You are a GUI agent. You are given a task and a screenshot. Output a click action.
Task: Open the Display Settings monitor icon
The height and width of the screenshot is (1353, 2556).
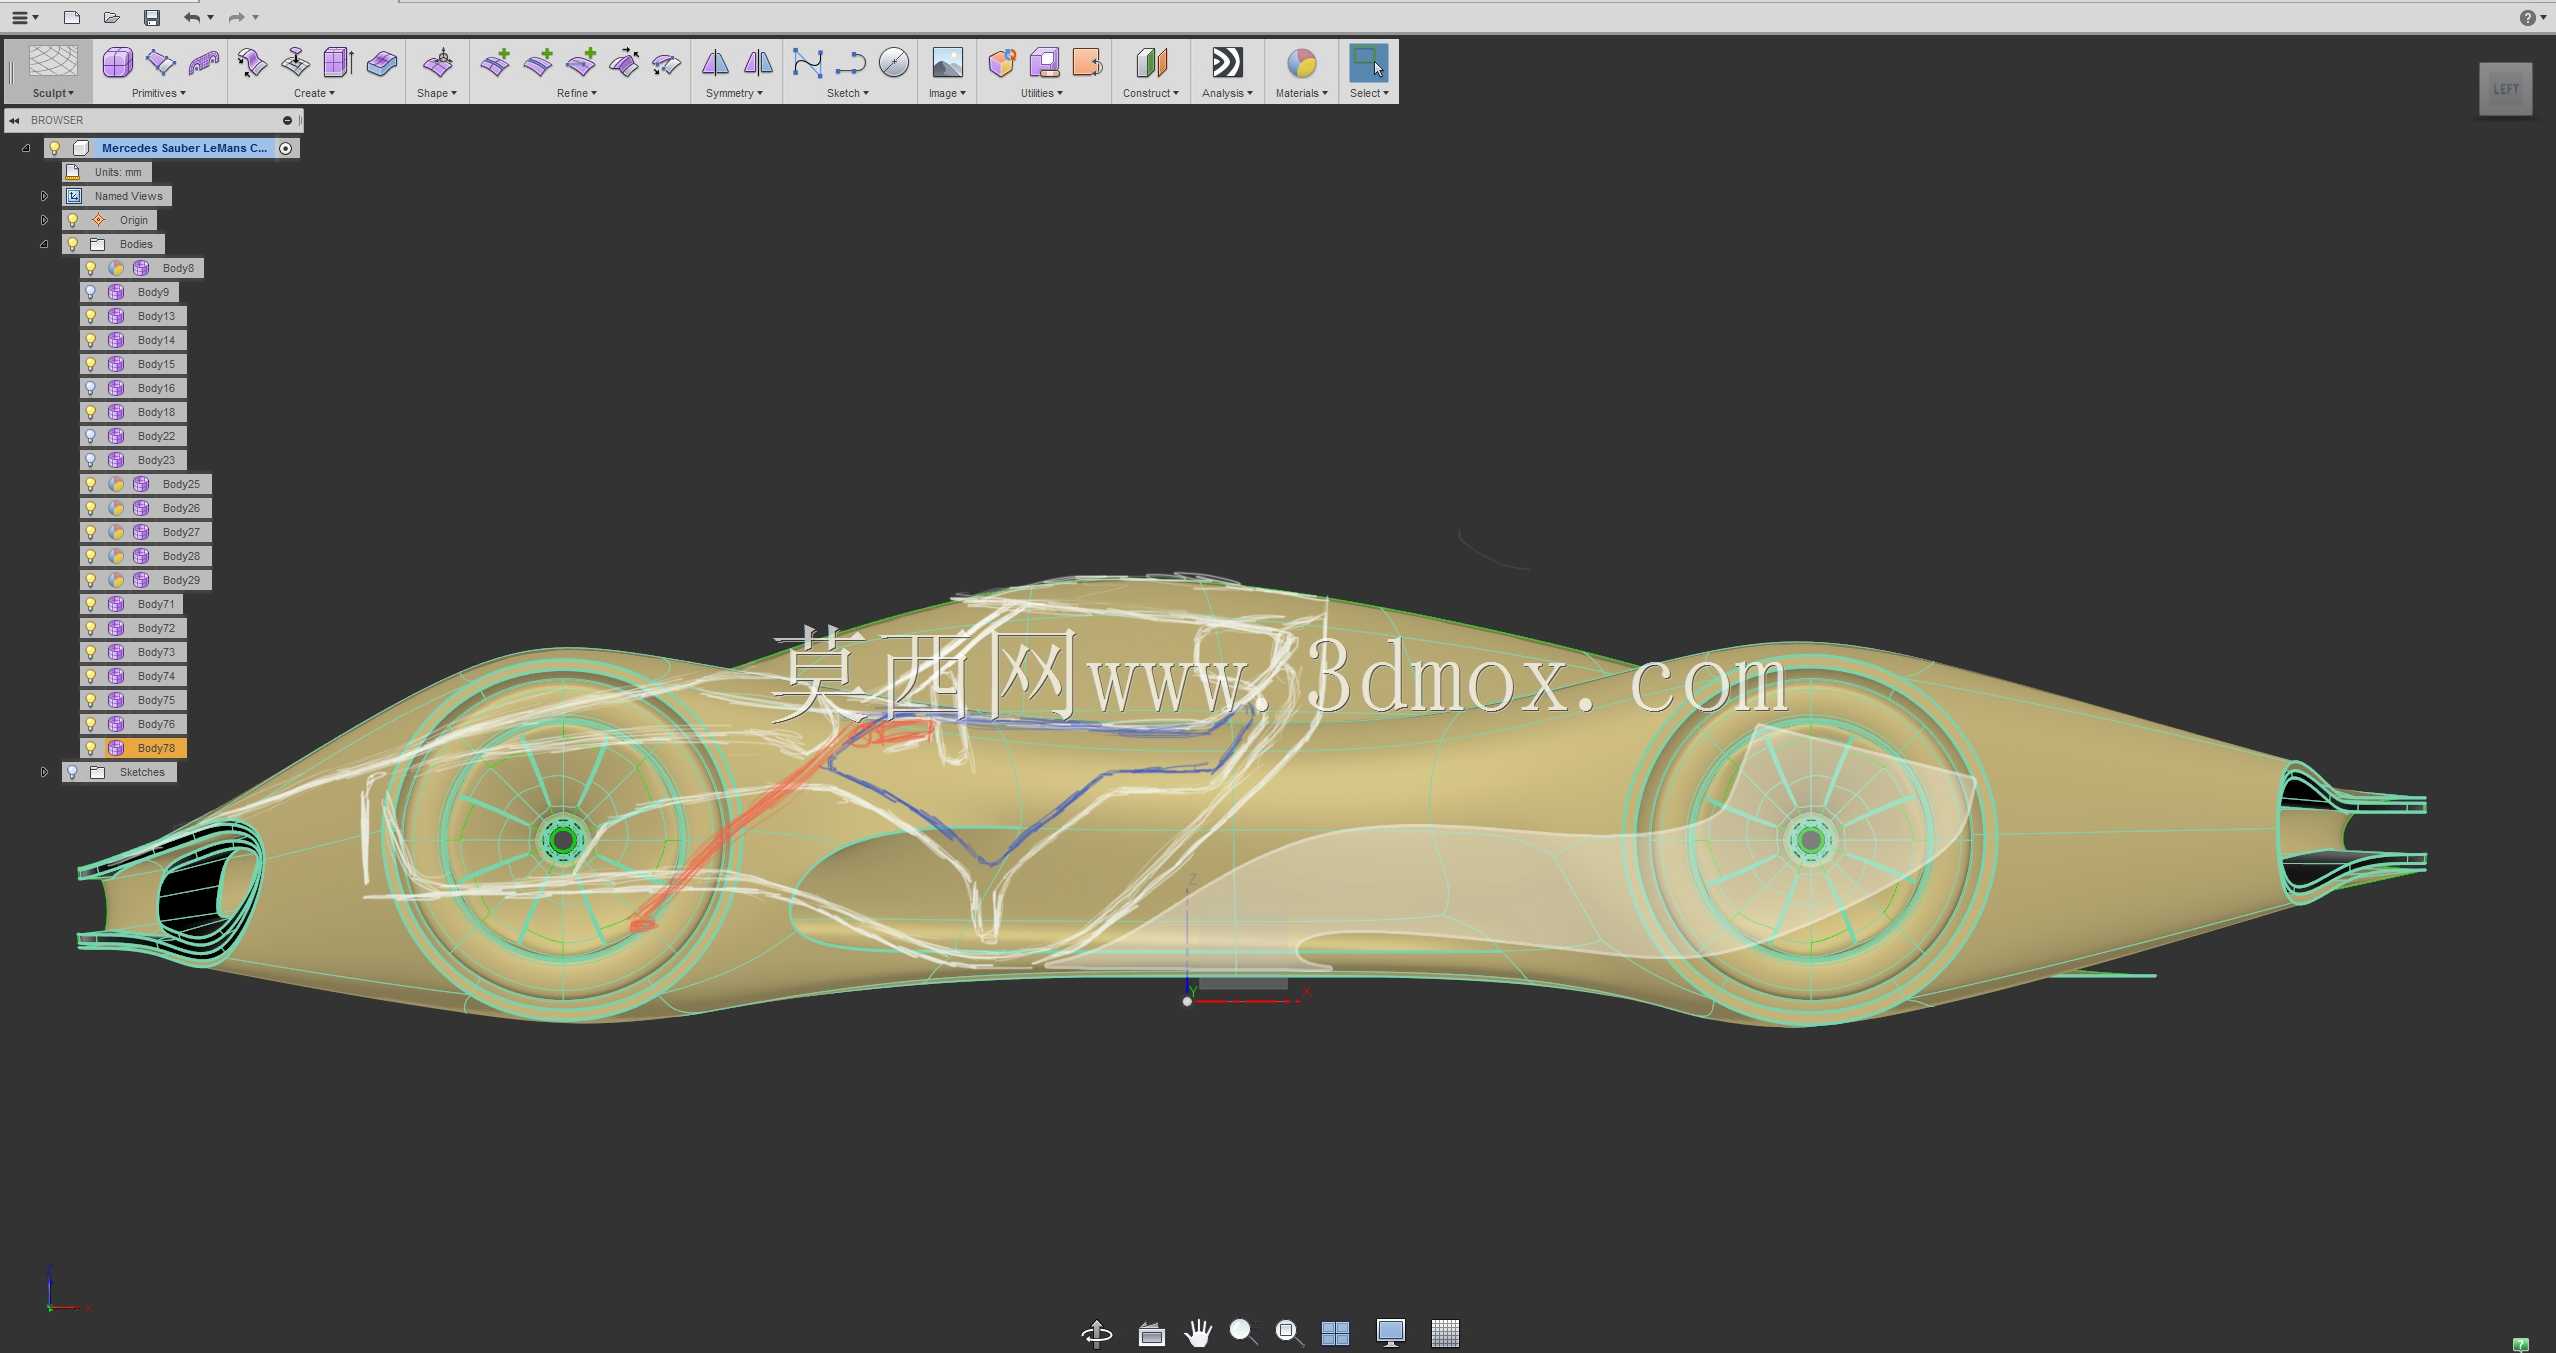click(1391, 1333)
